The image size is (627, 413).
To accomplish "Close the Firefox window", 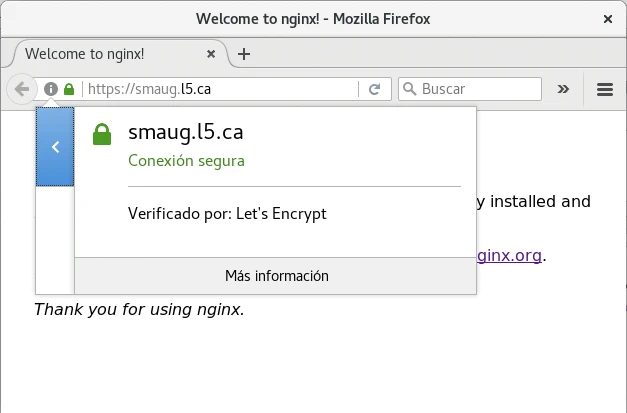I will pyautogui.click(x=609, y=18).
